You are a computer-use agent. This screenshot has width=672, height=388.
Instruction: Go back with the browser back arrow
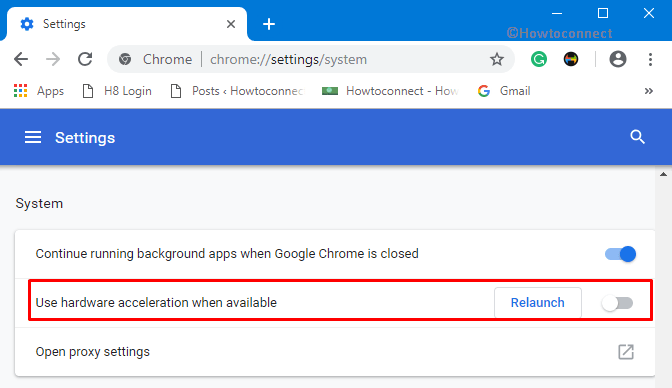point(21,59)
